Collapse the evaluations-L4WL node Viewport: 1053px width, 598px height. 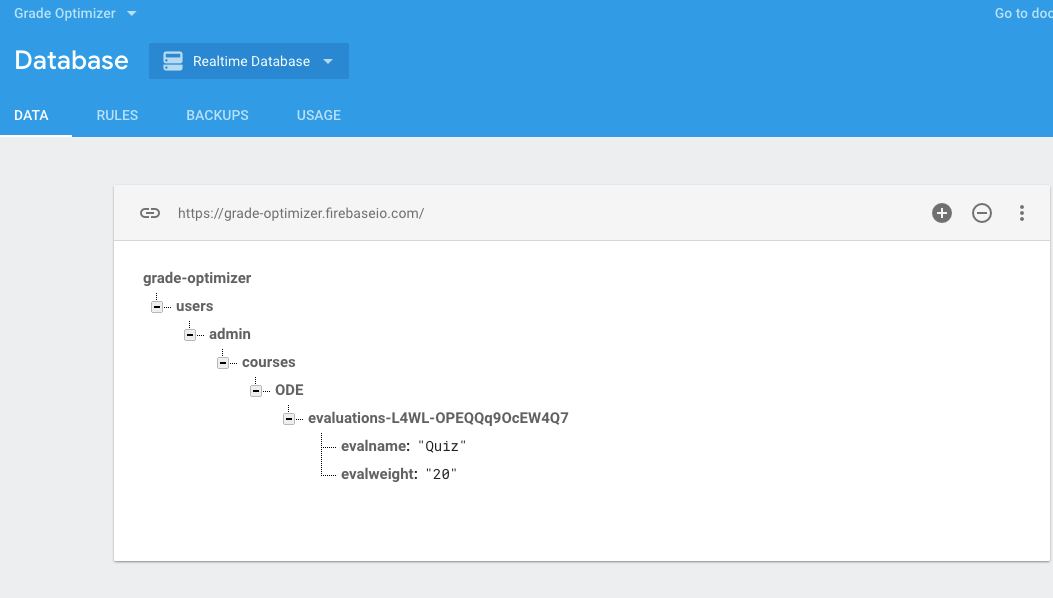coord(289,419)
